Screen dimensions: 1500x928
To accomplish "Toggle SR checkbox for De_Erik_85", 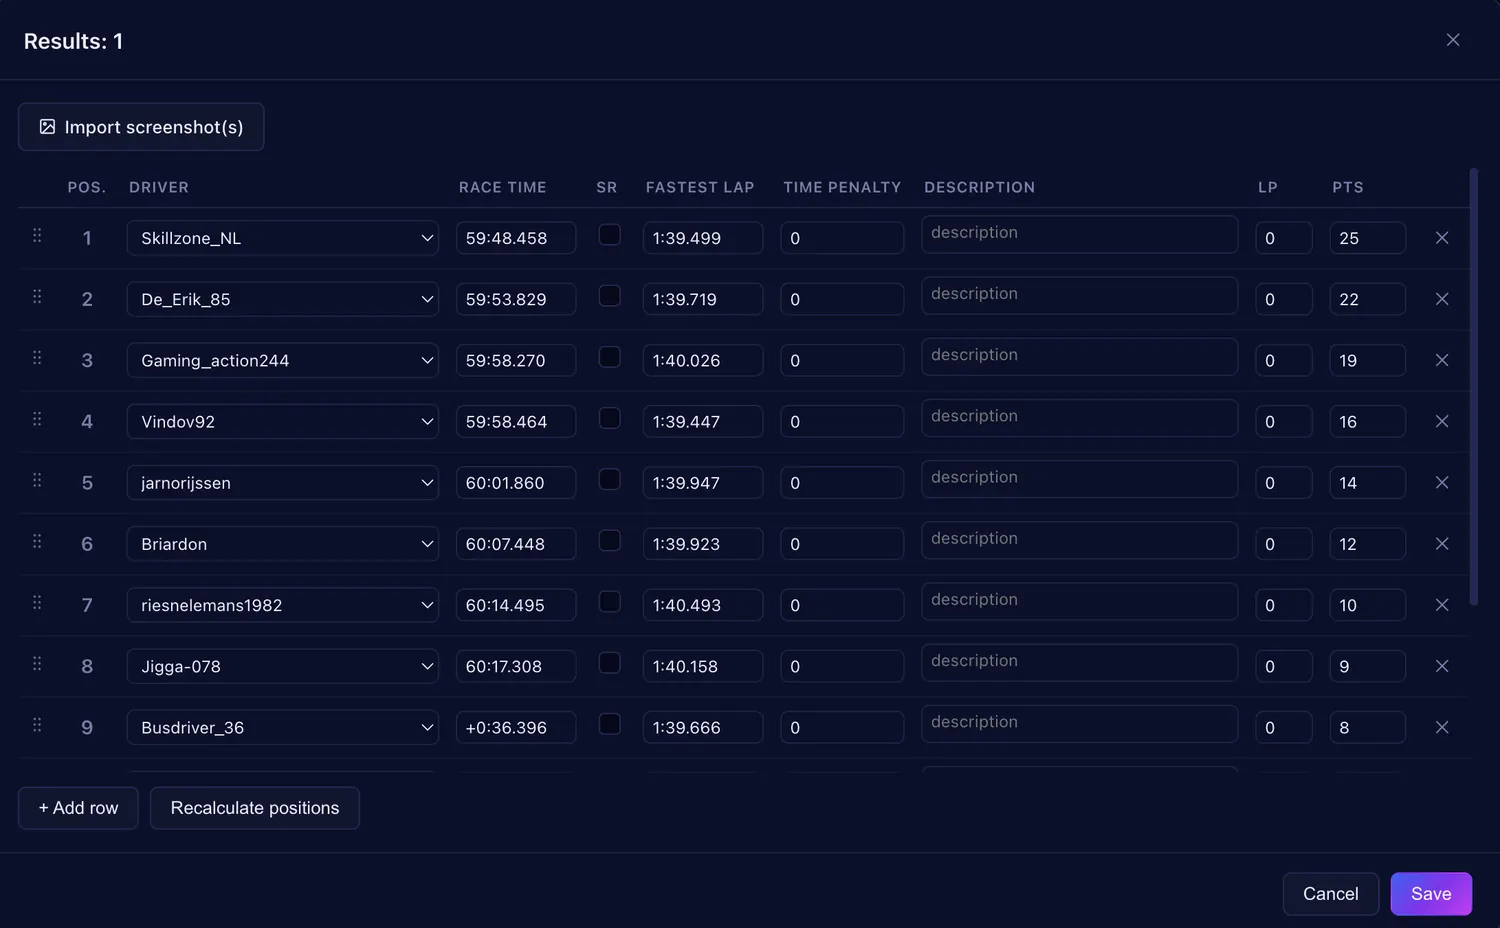I will [x=609, y=295].
